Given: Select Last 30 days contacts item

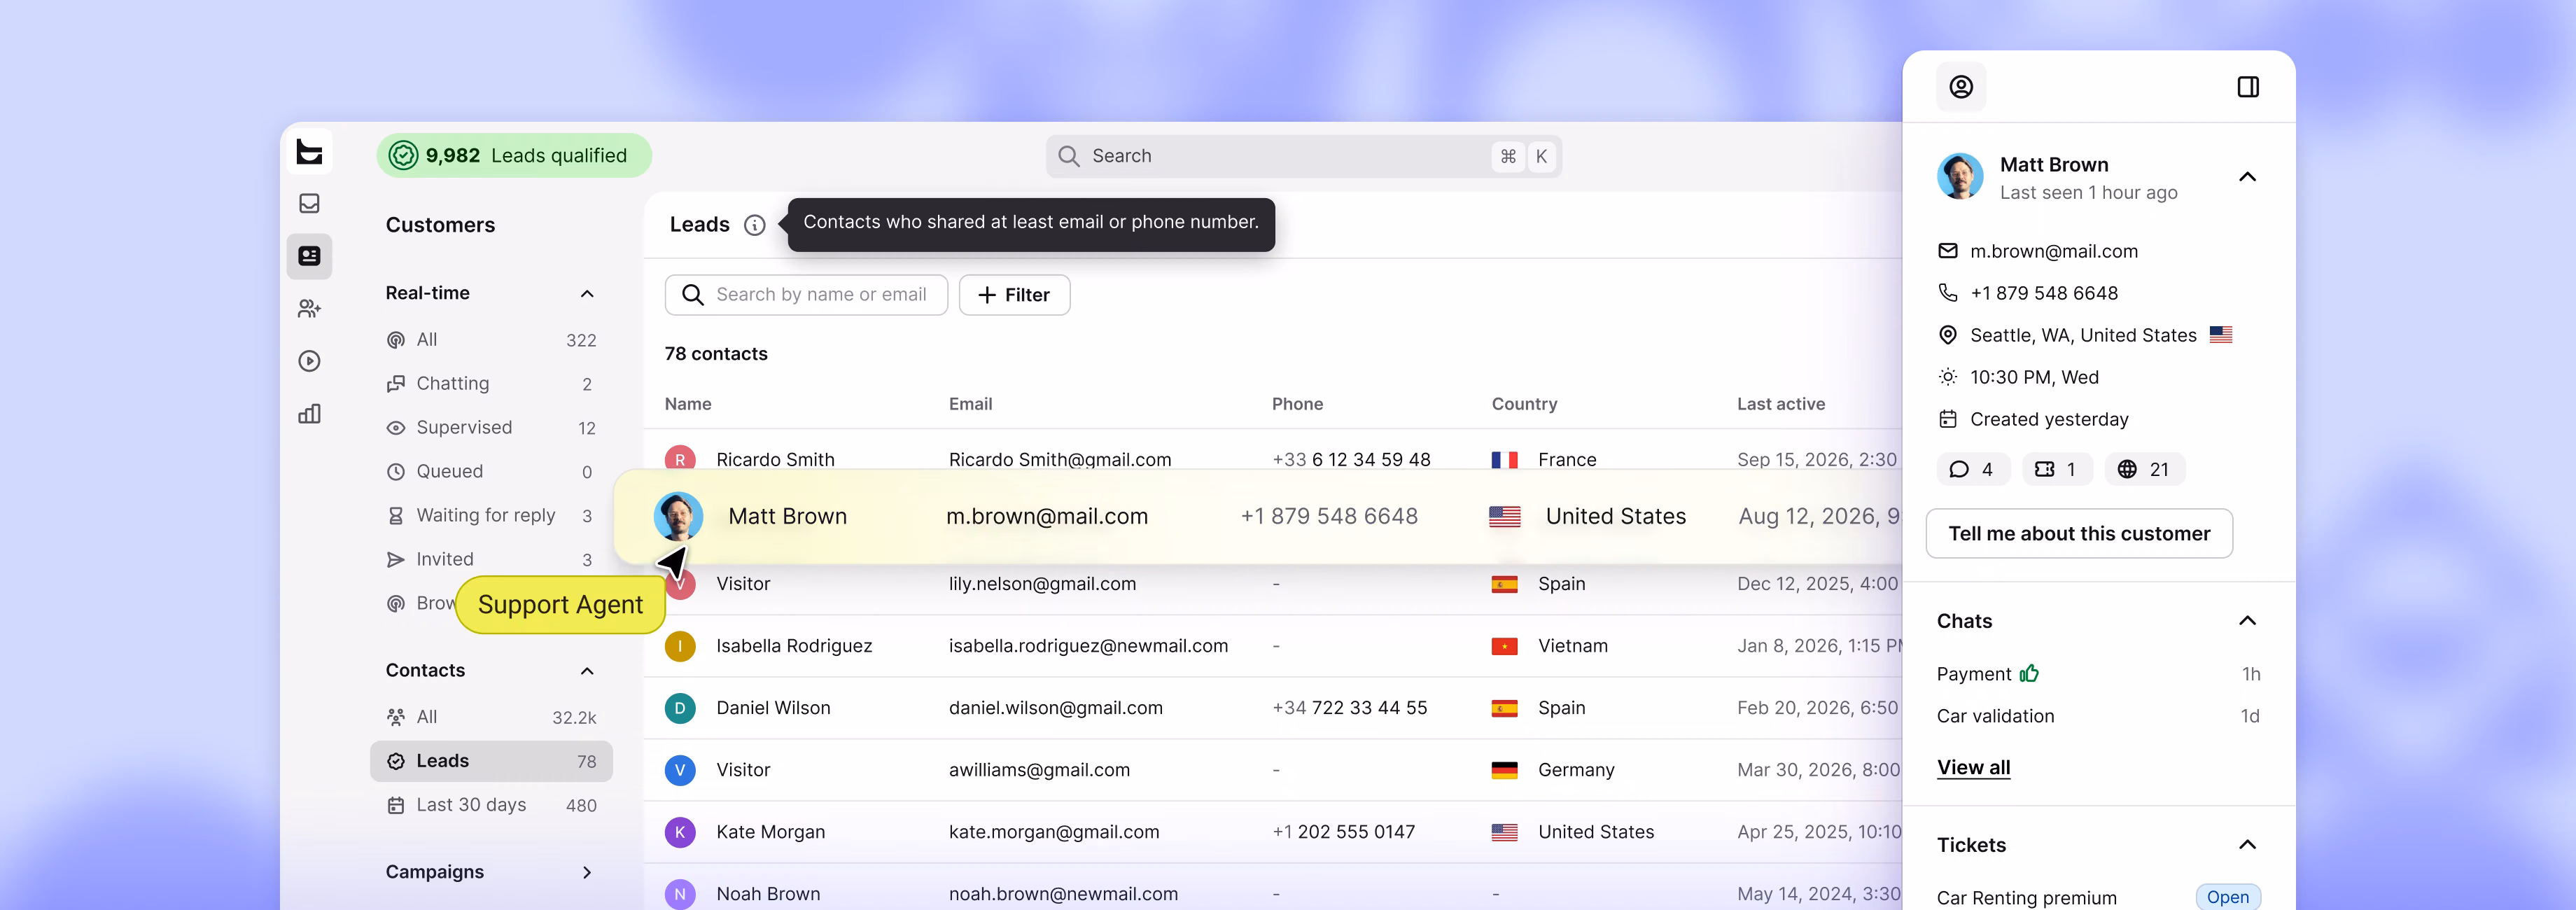Looking at the screenshot, I should (x=491, y=805).
